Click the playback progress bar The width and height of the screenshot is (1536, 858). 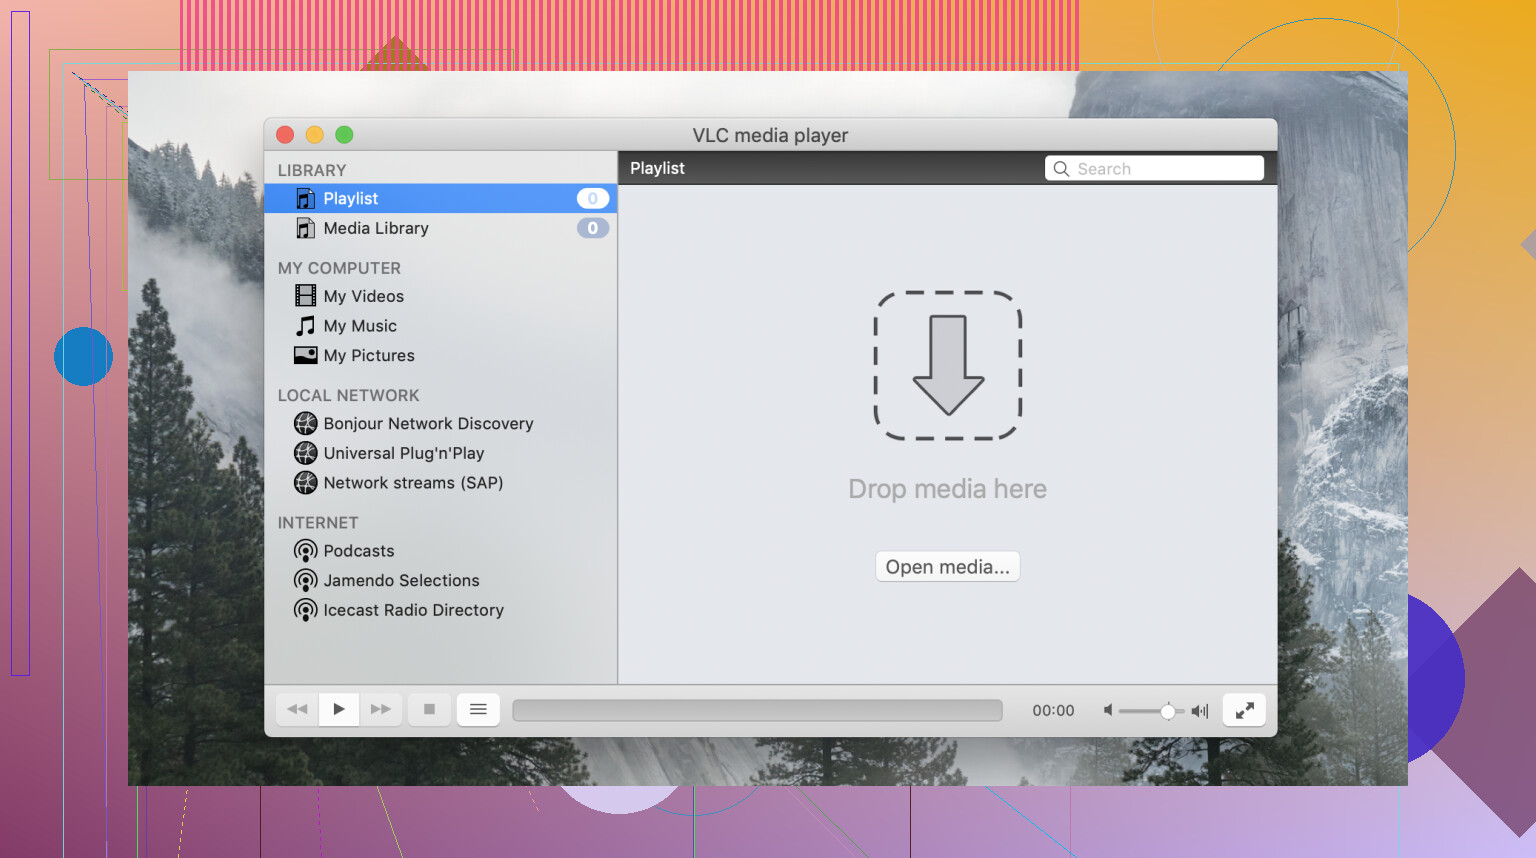757,710
